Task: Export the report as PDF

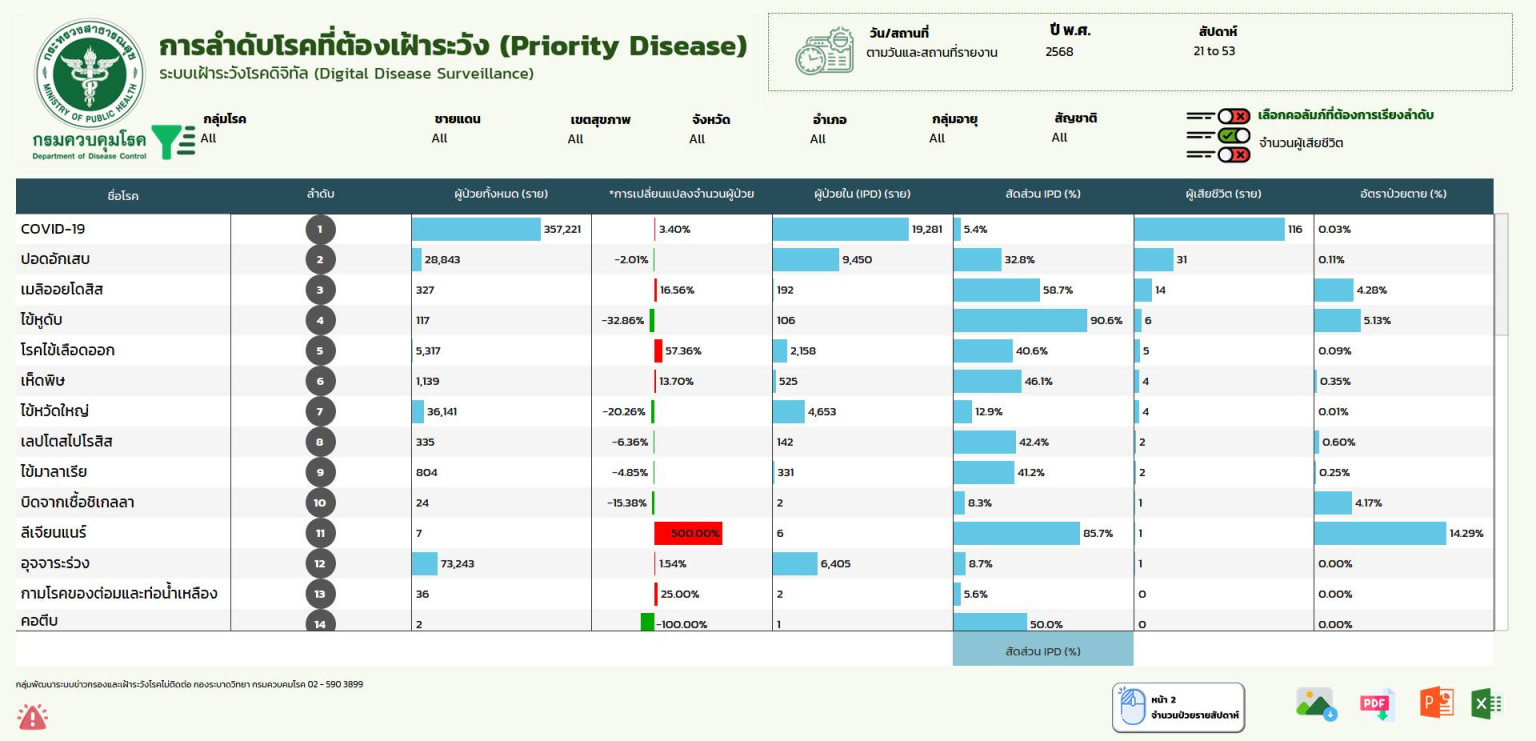Action: 1377,704
